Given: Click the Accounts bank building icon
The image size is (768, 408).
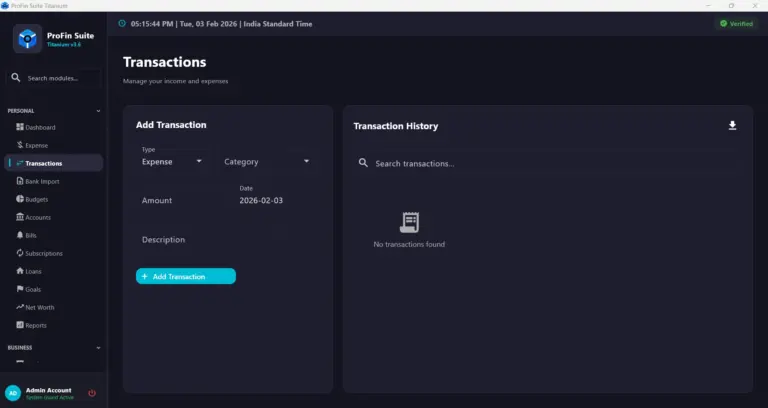Looking at the screenshot, I should coord(20,217).
